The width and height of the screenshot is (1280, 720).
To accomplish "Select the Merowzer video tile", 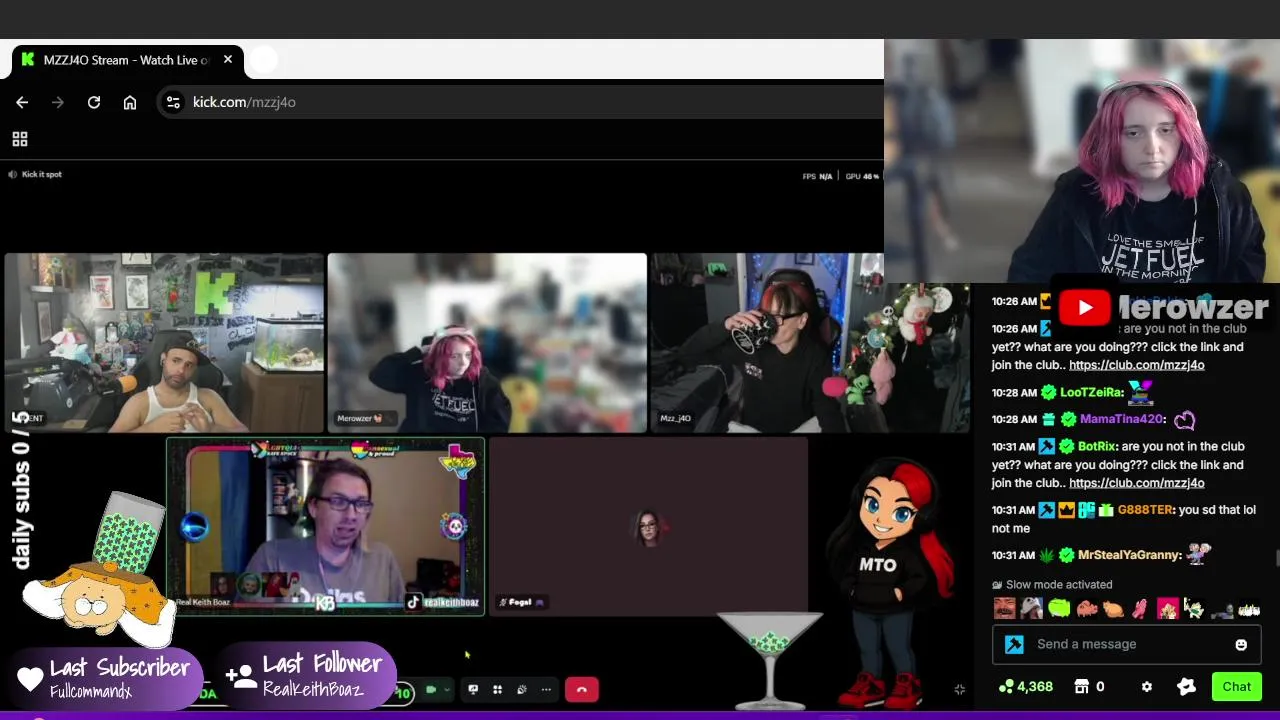I will pyautogui.click(x=487, y=342).
